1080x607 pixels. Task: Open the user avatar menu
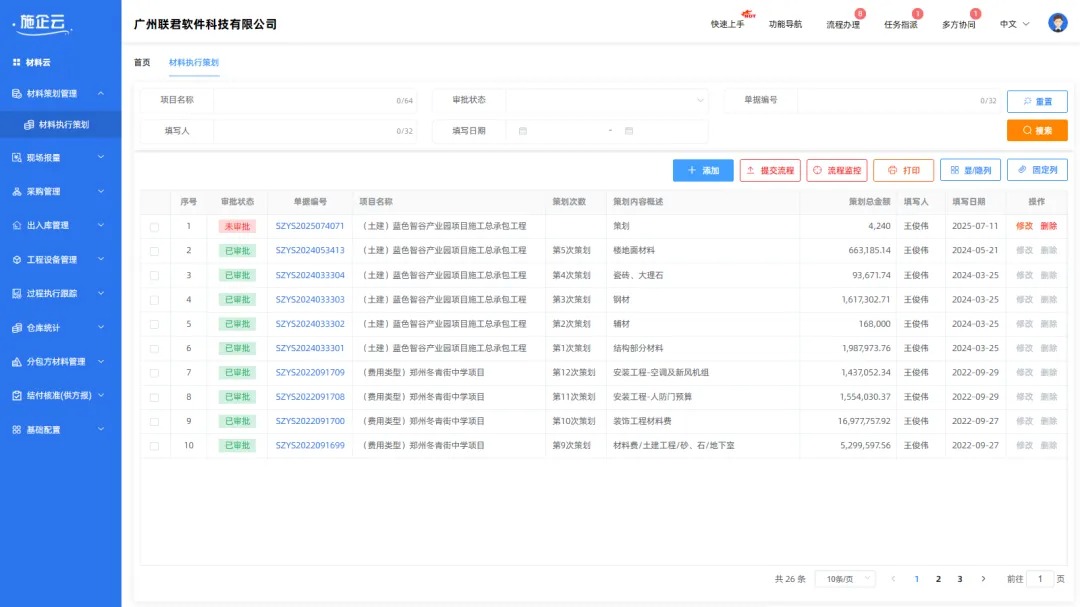click(1057, 23)
